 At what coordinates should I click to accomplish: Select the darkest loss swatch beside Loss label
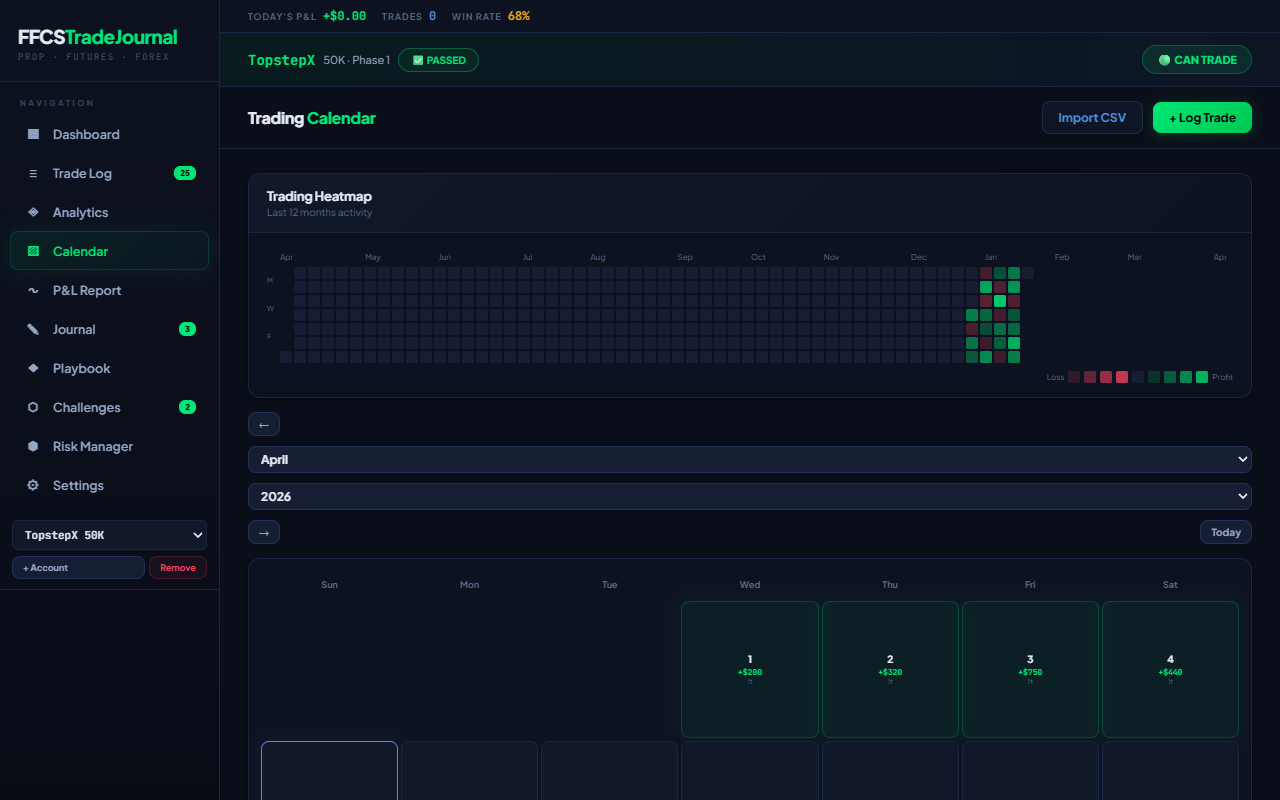(x=1074, y=377)
